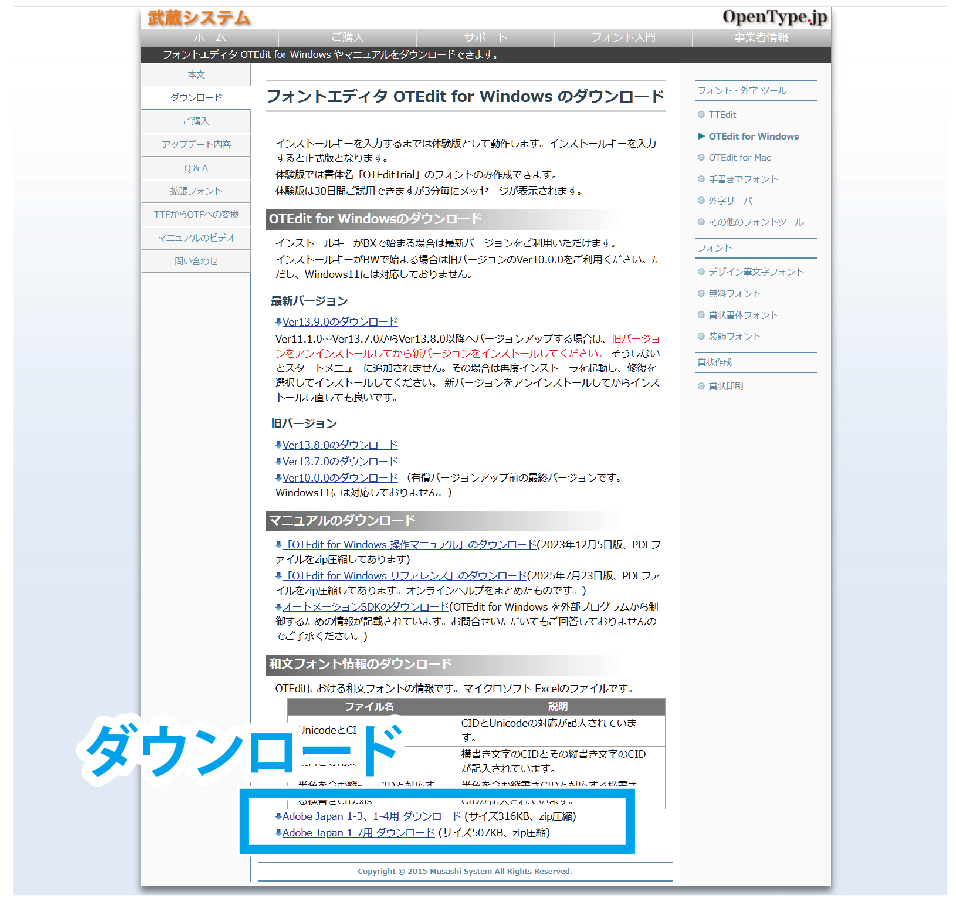Open the ご購入 tab in top navigation
Image resolution: width=956 pixels, height=899 pixels.
coord(348,38)
